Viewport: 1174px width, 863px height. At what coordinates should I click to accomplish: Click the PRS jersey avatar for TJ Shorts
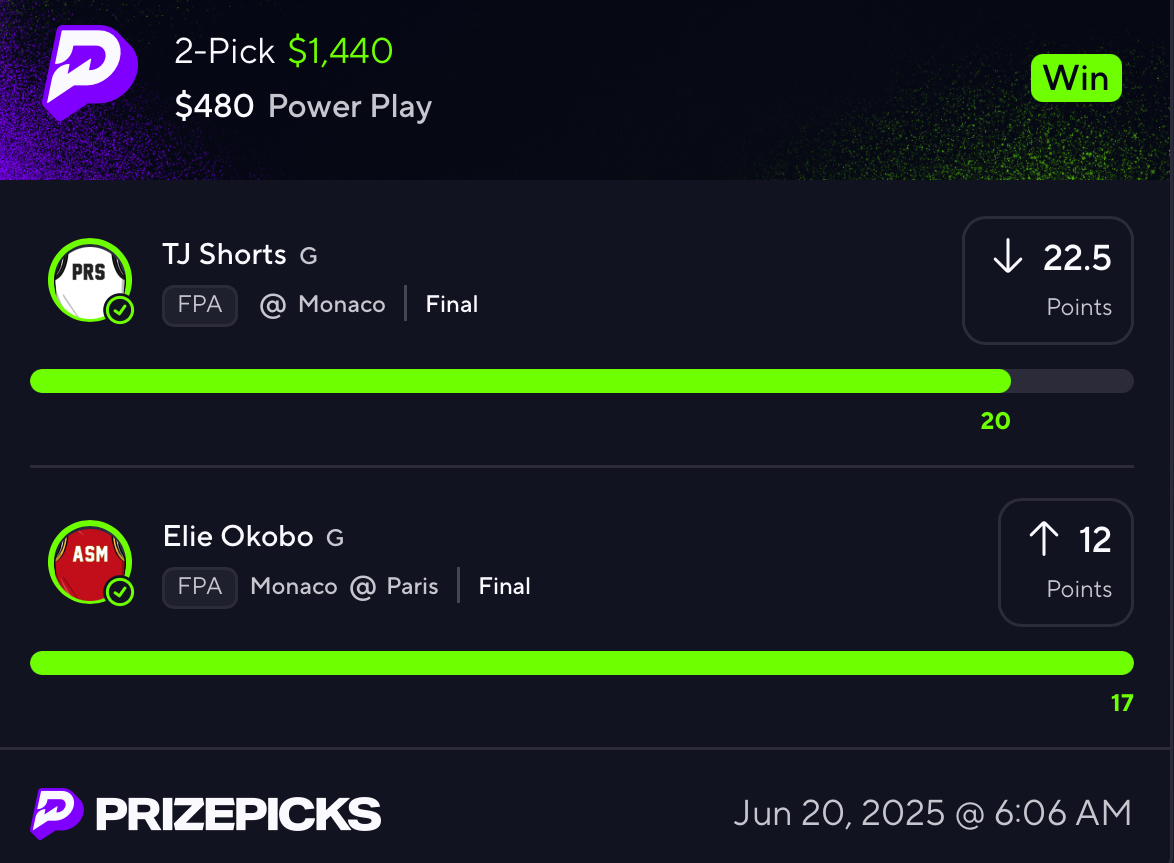[90, 280]
